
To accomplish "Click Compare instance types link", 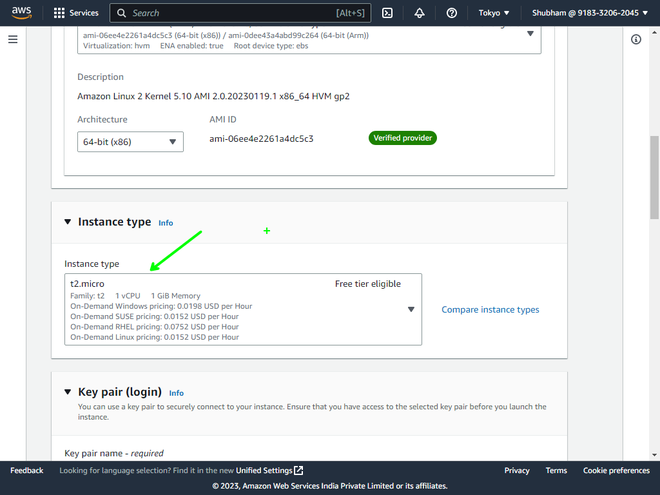I will pos(490,310).
